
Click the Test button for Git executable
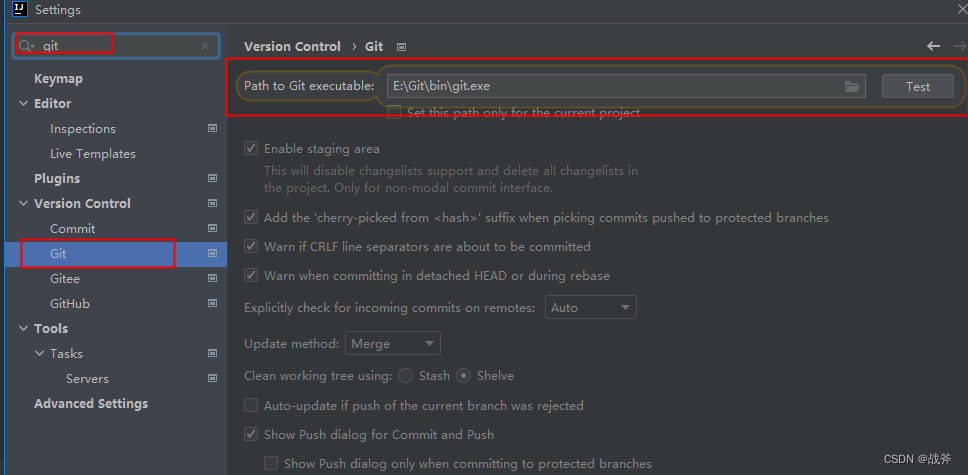917,87
